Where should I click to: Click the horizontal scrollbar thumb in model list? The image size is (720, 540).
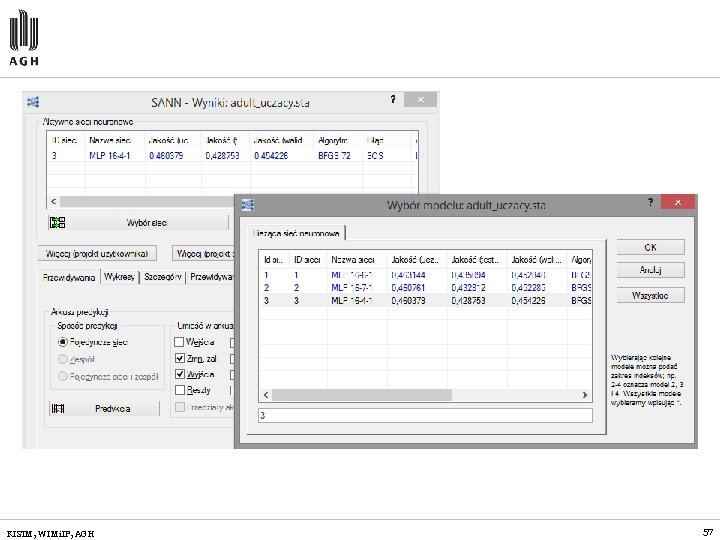pyautogui.click(x=362, y=395)
